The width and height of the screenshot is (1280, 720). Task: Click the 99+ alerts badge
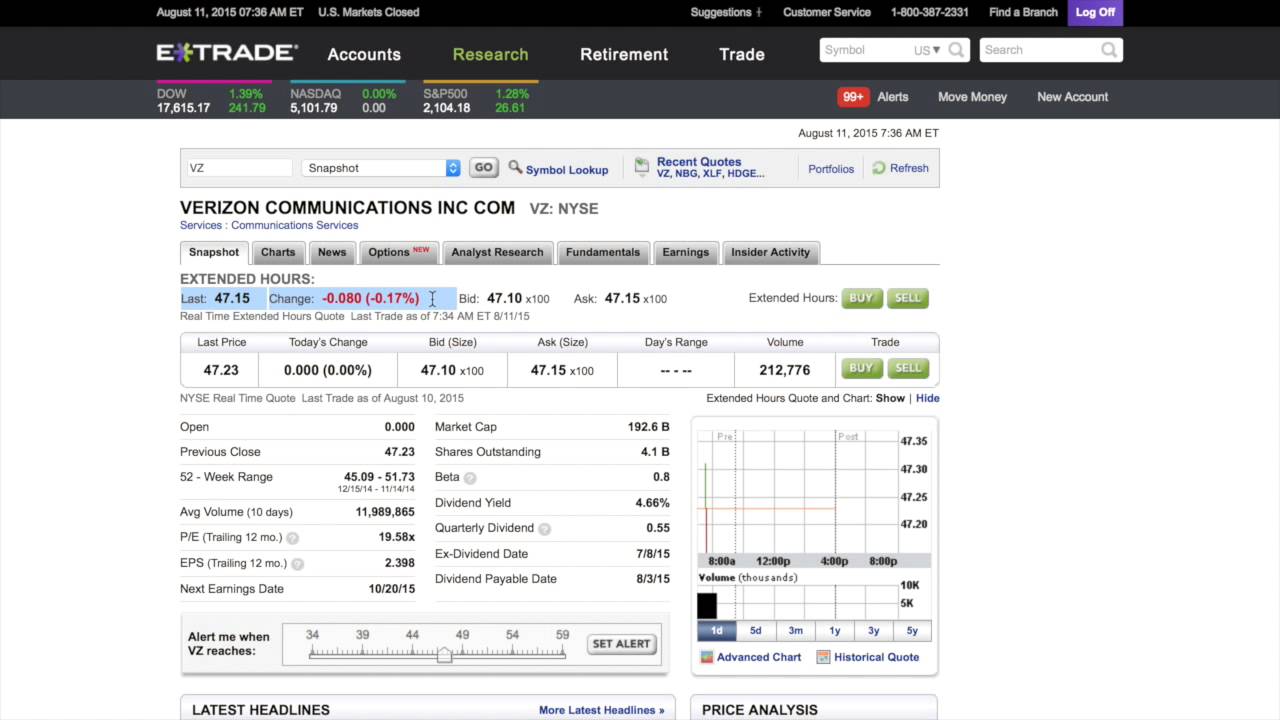pyautogui.click(x=853, y=97)
